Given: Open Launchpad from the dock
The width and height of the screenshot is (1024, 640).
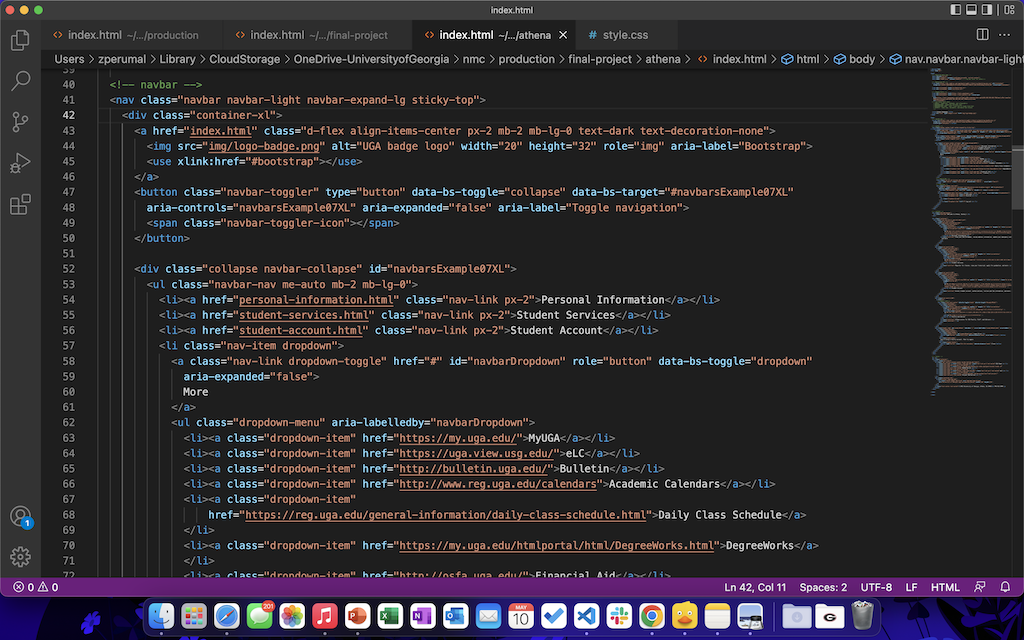Looking at the screenshot, I should tap(194, 615).
